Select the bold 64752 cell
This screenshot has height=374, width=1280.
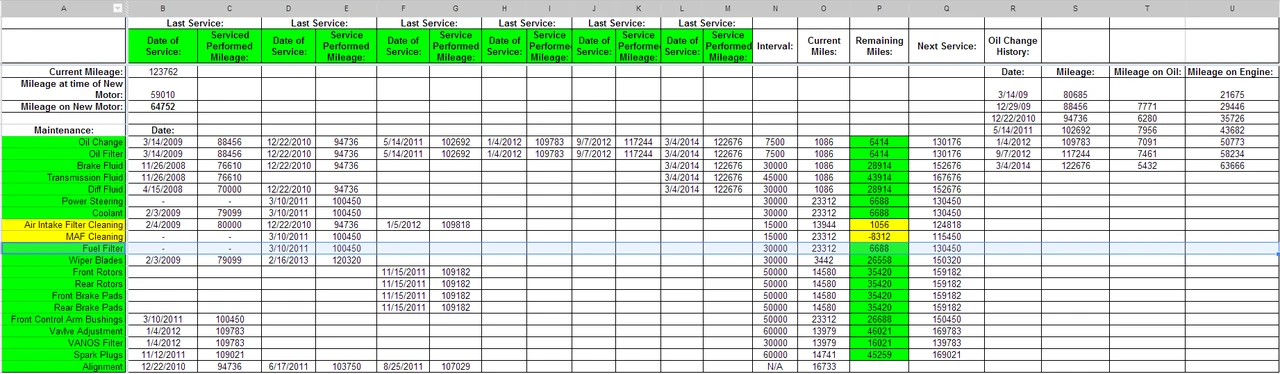coord(162,107)
